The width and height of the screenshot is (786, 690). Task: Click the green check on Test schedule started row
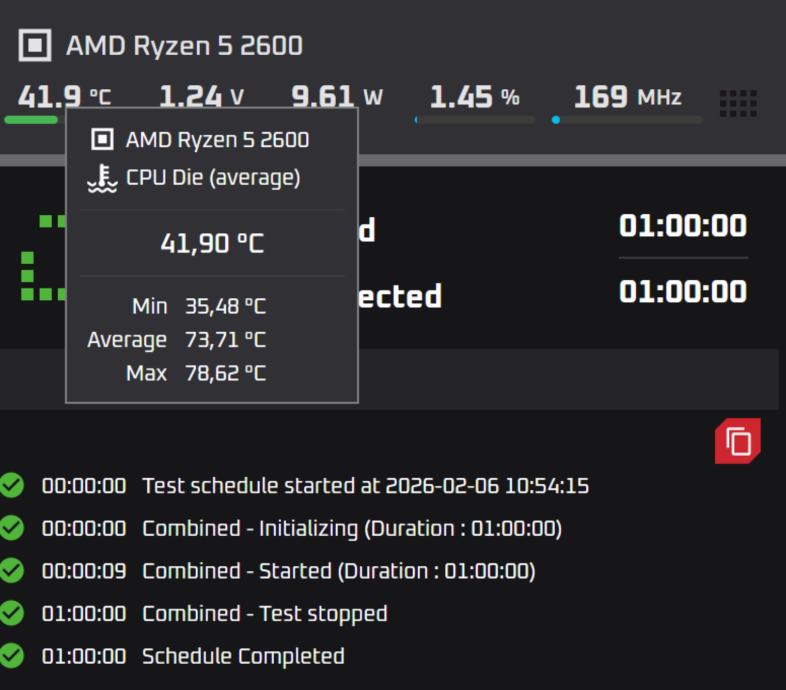(12, 485)
